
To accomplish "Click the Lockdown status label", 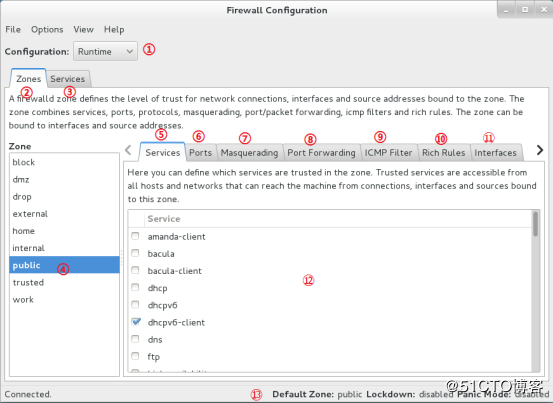I will pos(391,394).
